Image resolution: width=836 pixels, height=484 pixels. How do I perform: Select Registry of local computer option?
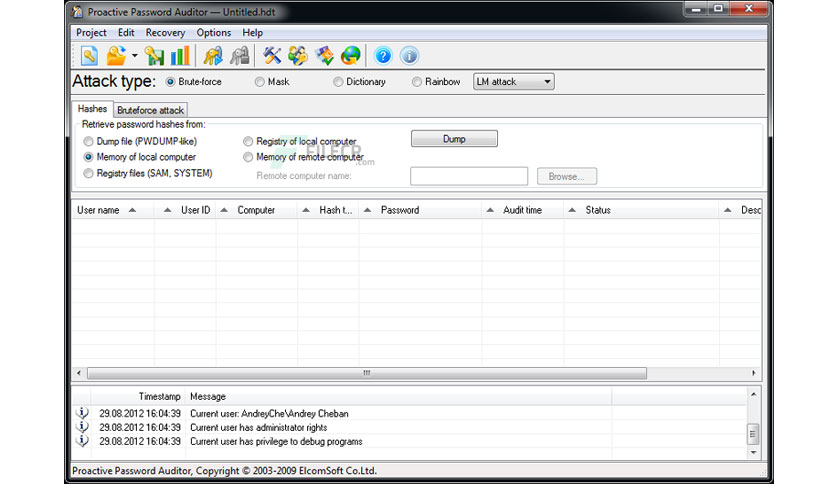point(300,141)
